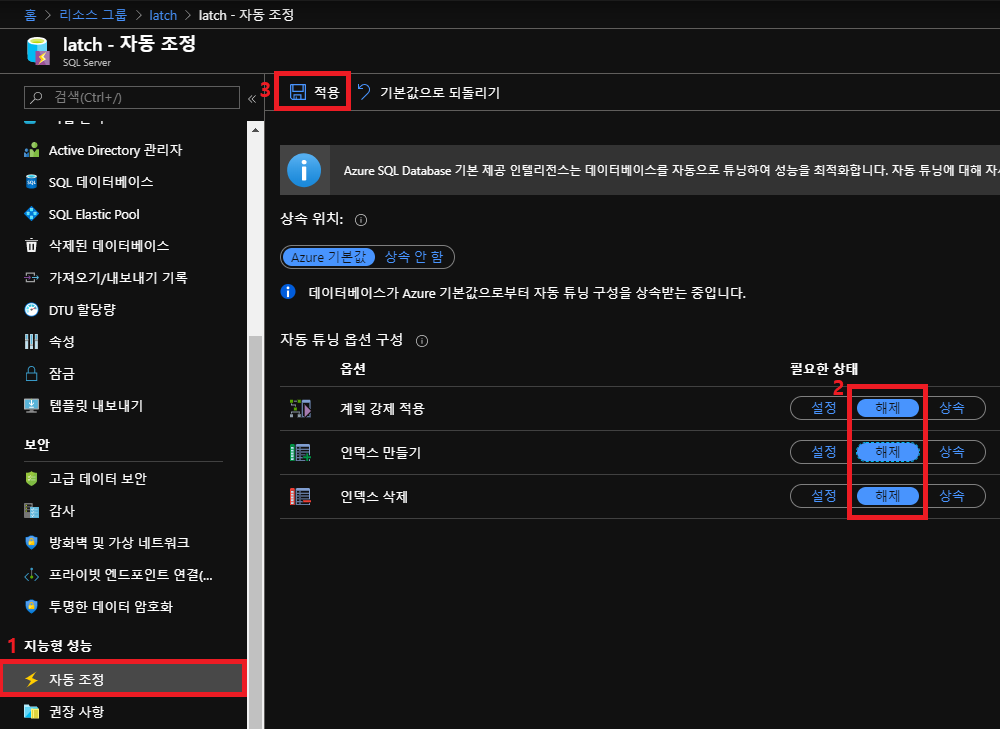Click the sidebar scroll-up arrow
Screen dimensions: 1000x729
[x=255, y=130]
